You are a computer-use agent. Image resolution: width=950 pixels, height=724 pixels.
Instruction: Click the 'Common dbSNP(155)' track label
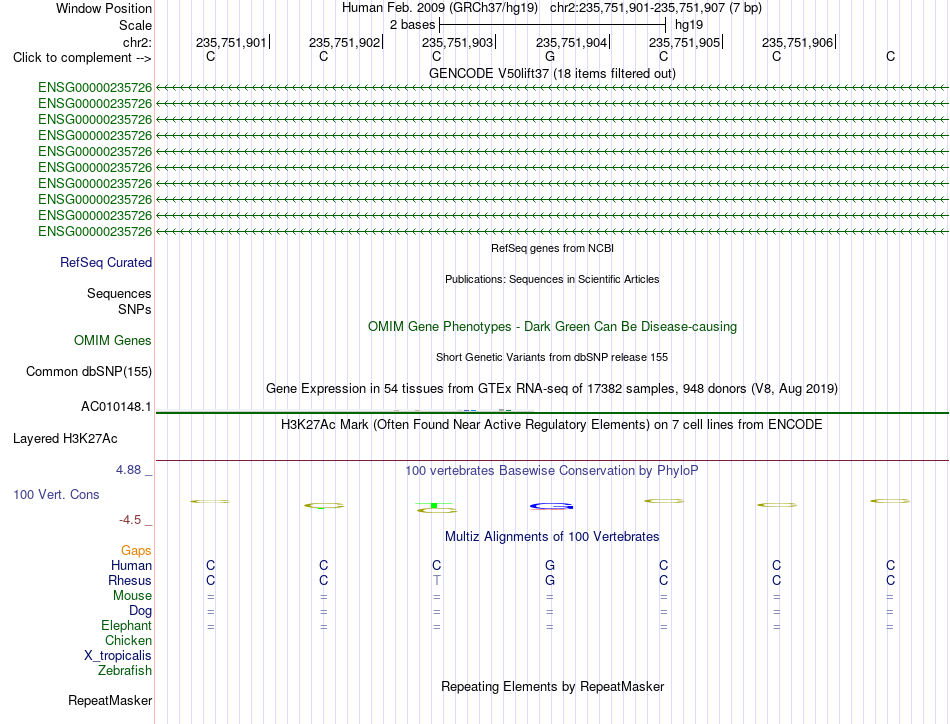(x=88, y=371)
